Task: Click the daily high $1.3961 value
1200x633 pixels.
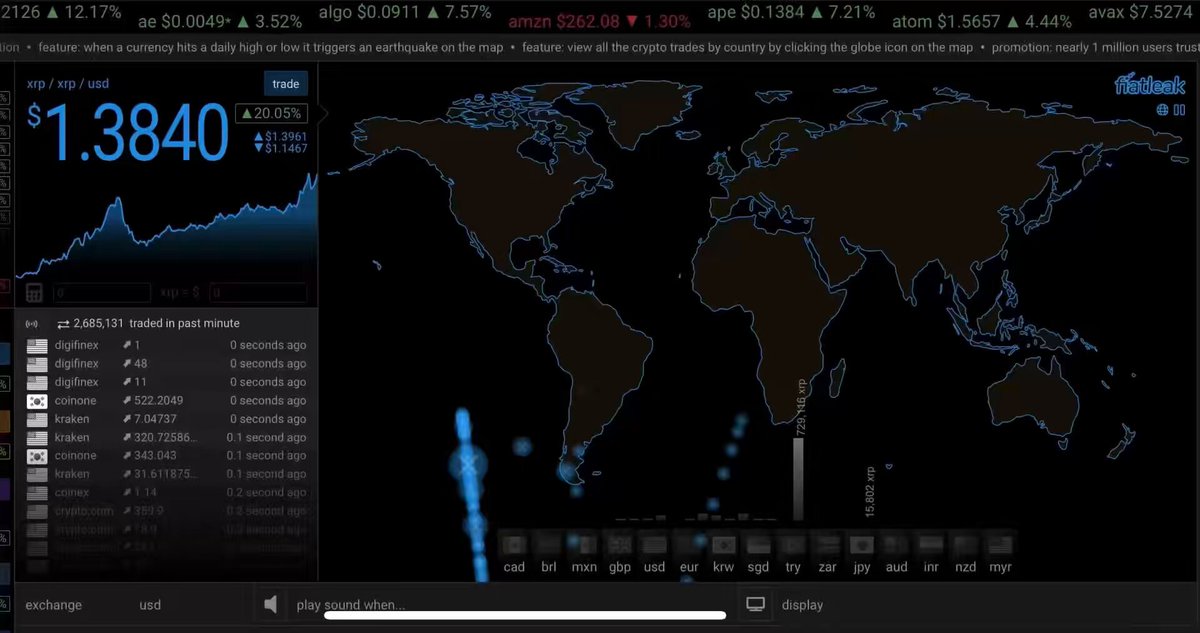Action: pyautogui.click(x=280, y=136)
